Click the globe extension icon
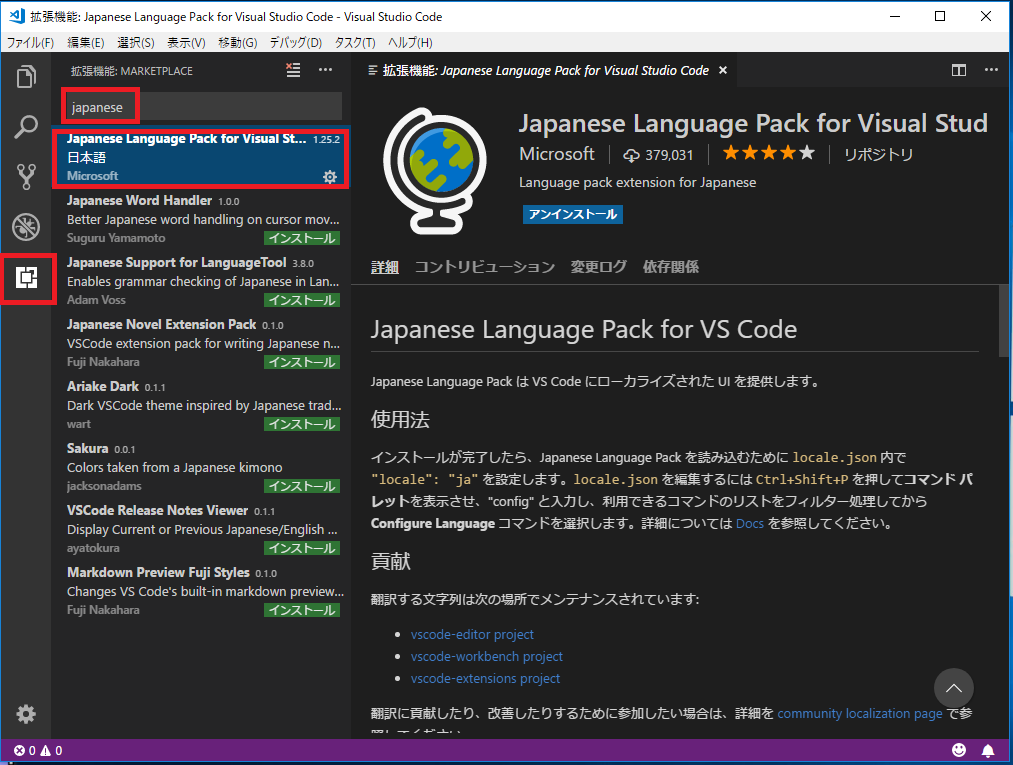This screenshot has width=1013, height=765. click(435, 171)
